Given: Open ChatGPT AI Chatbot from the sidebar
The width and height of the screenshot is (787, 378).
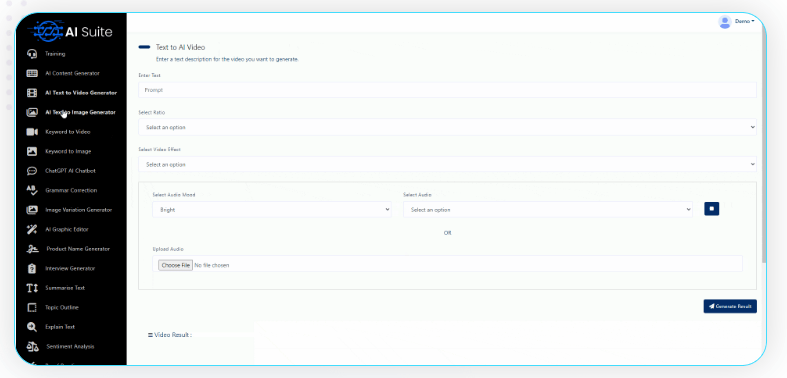Looking at the screenshot, I should (70, 171).
